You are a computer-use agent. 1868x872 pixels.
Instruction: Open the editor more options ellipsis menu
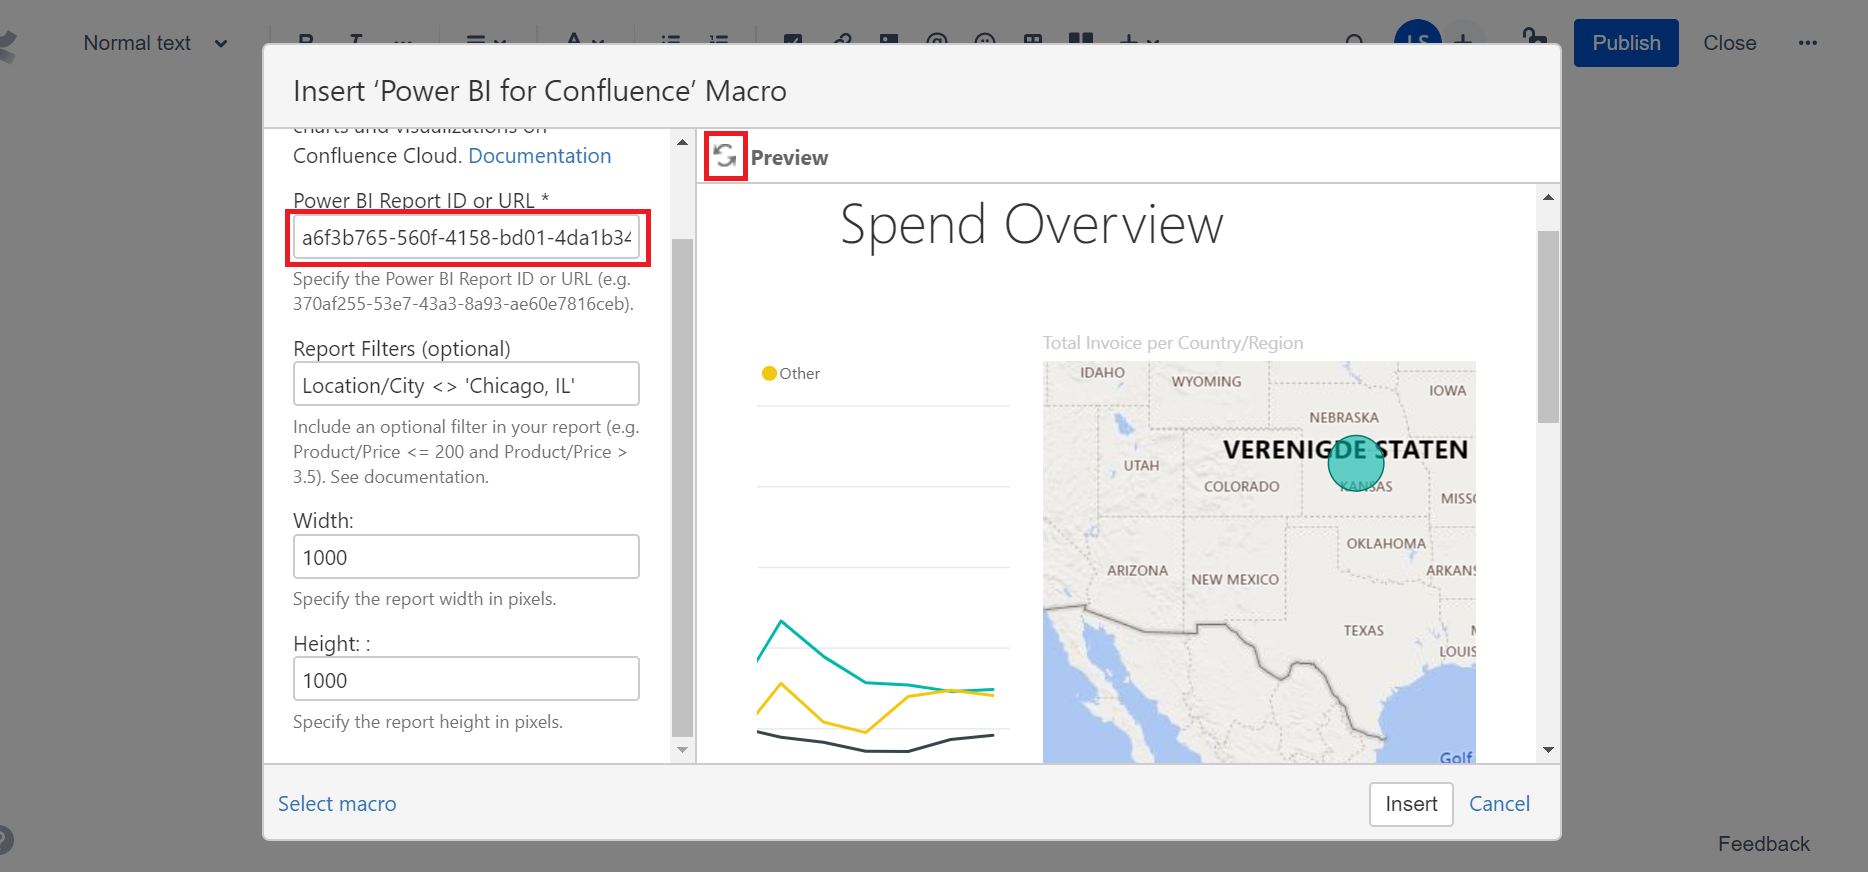coord(1807,43)
